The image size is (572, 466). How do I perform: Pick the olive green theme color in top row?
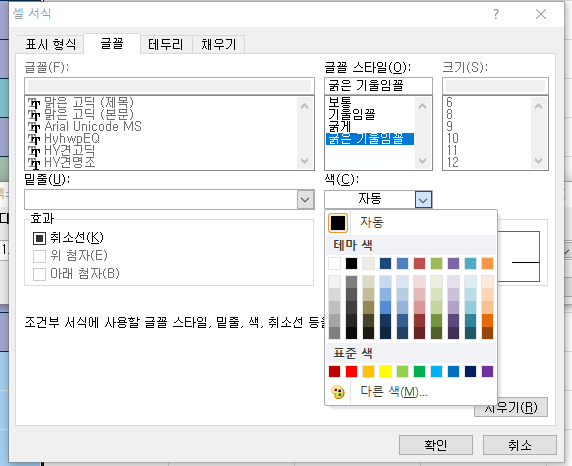point(436,263)
